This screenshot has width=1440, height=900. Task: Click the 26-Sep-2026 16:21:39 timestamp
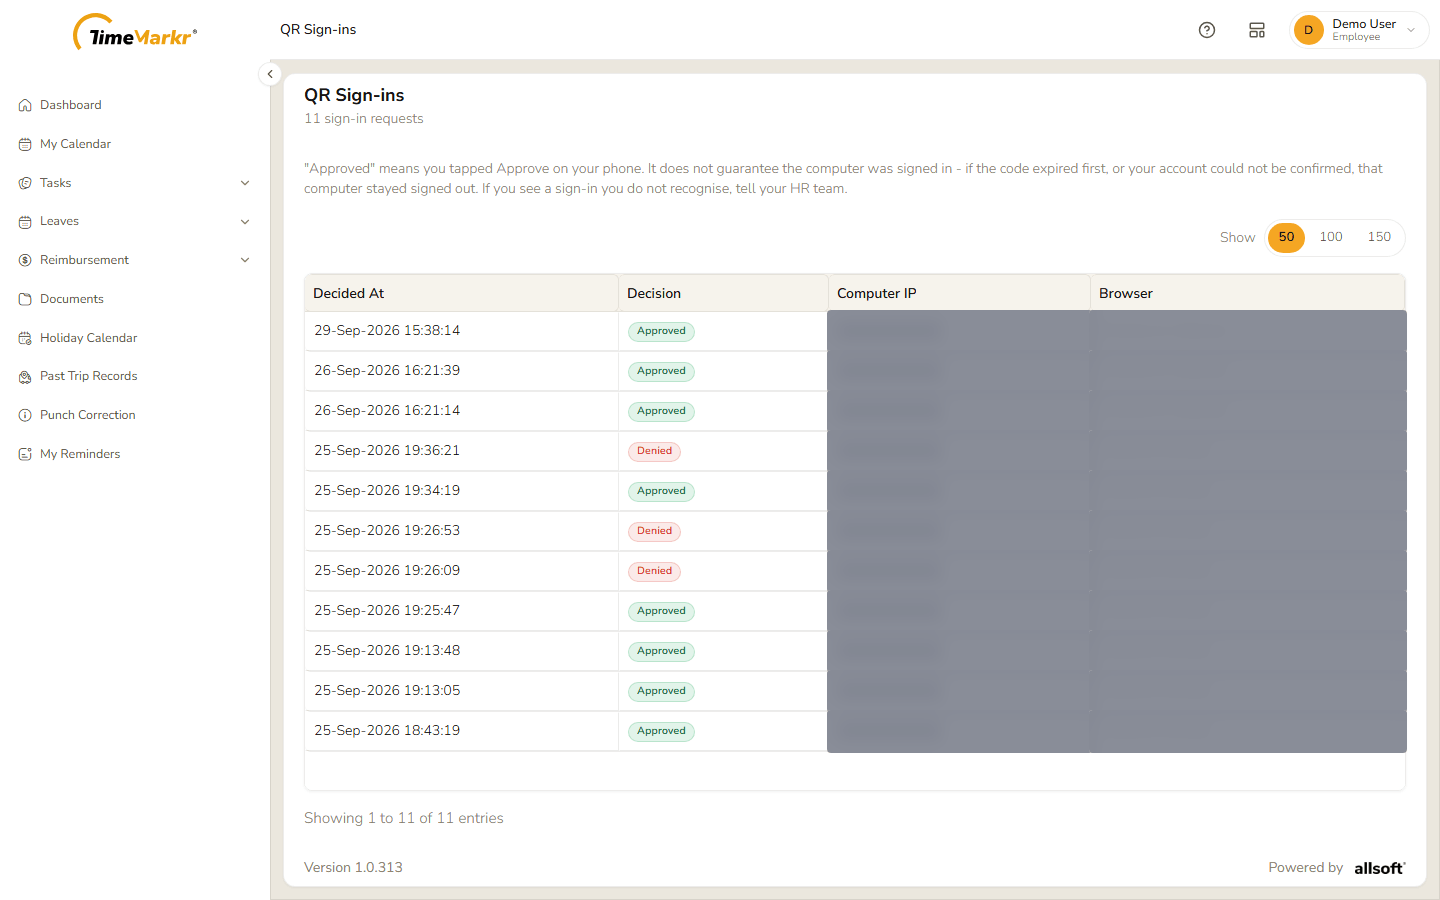click(x=387, y=371)
